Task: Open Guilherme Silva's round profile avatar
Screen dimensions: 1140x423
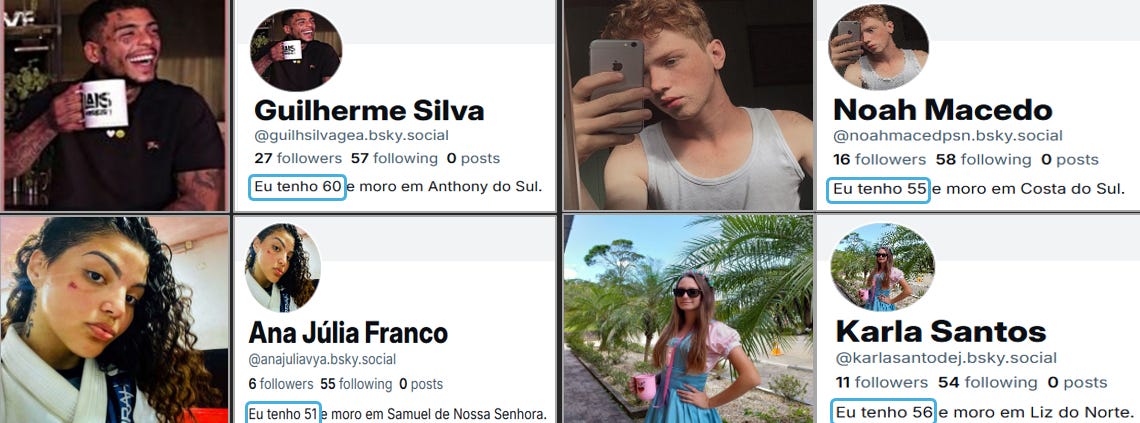Action: (x=296, y=50)
